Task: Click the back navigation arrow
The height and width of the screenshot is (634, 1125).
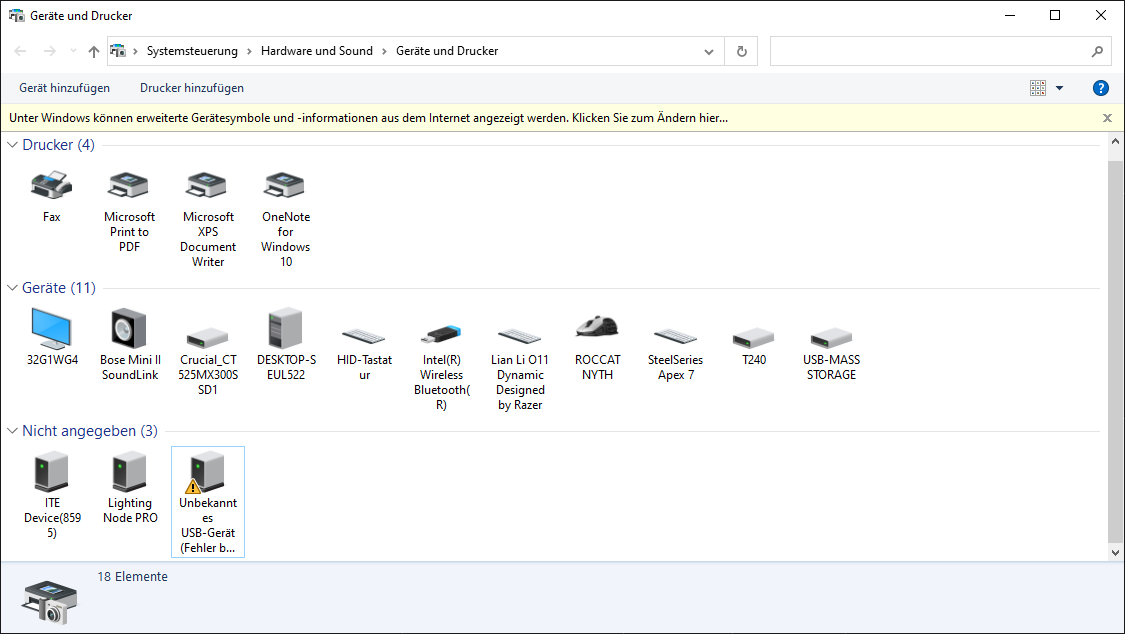Action: 20,51
